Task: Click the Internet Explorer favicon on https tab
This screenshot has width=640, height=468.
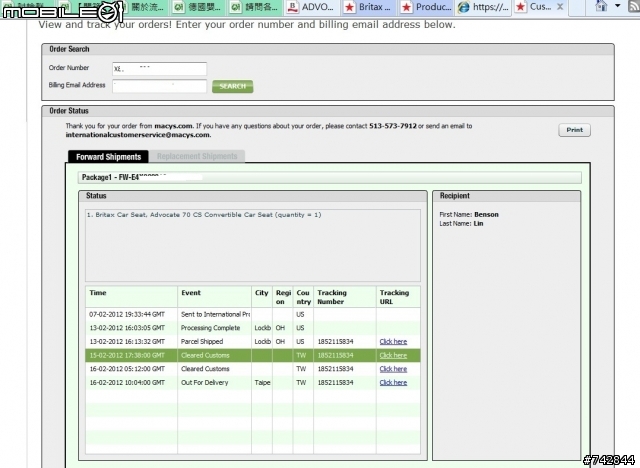Action: pyautogui.click(x=463, y=7)
